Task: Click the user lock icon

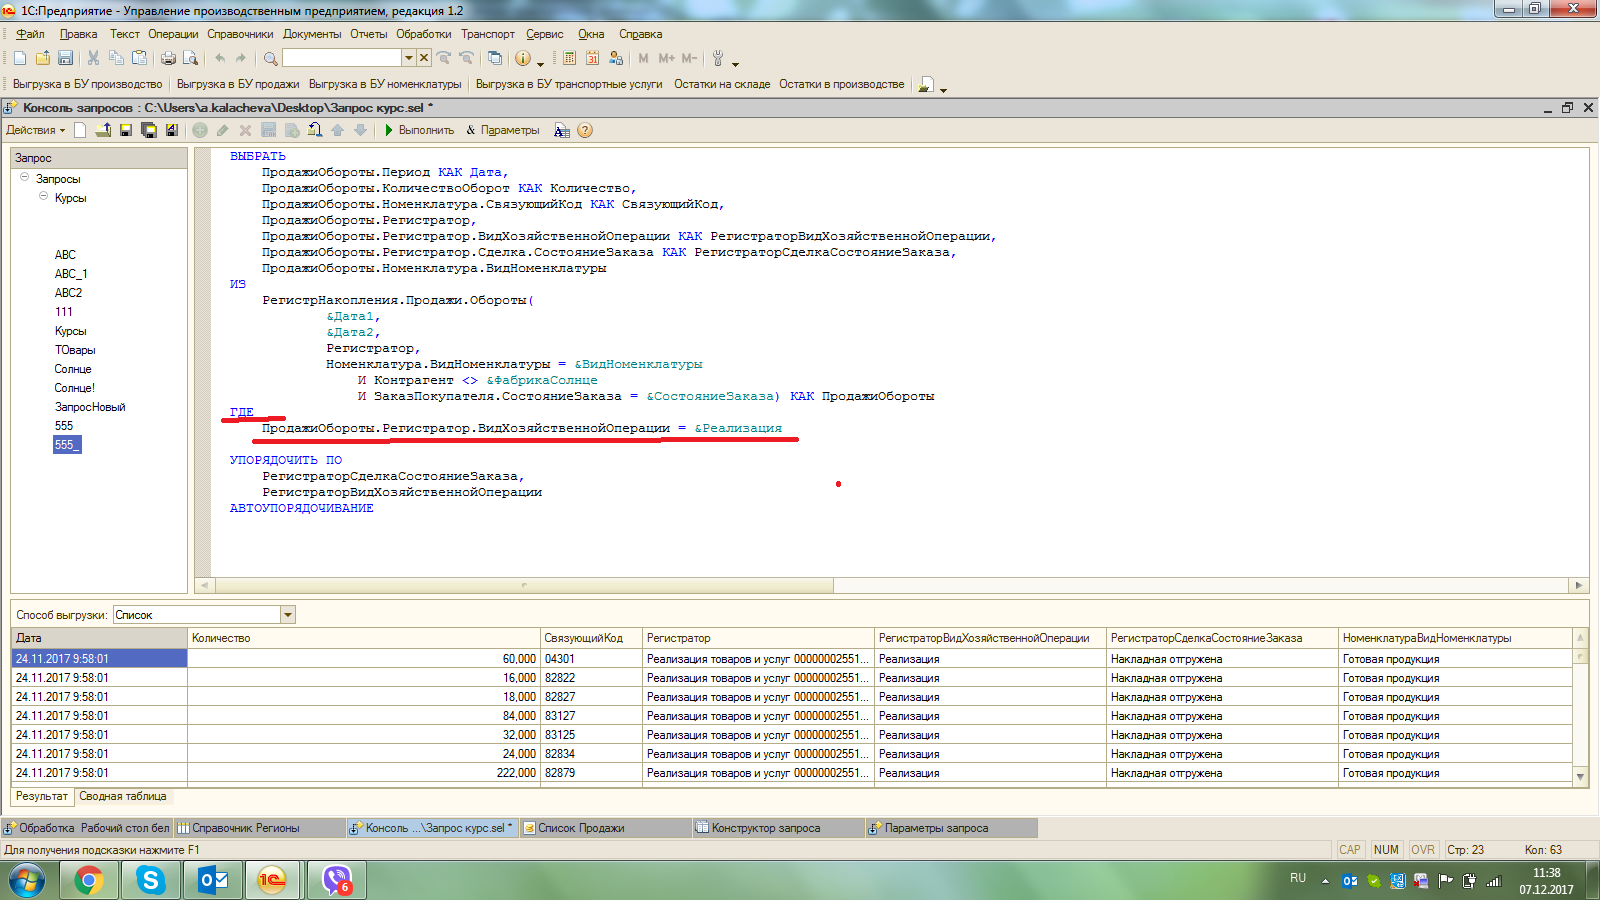Action: pyautogui.click(x=615, y=58)
